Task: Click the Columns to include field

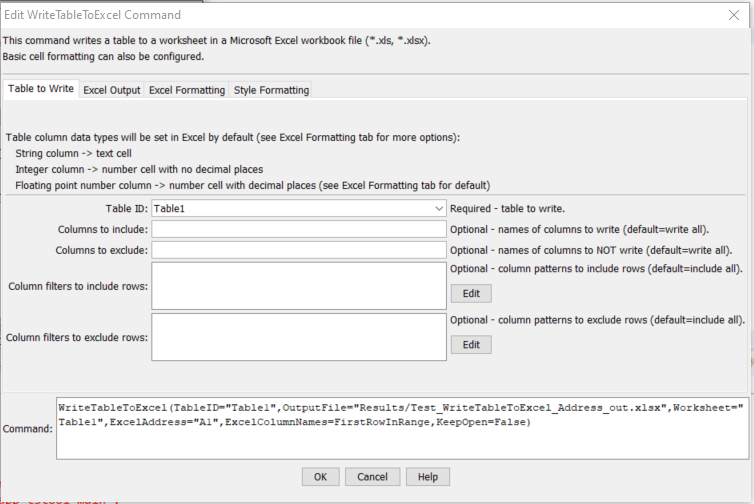Action: coord(299,229)
